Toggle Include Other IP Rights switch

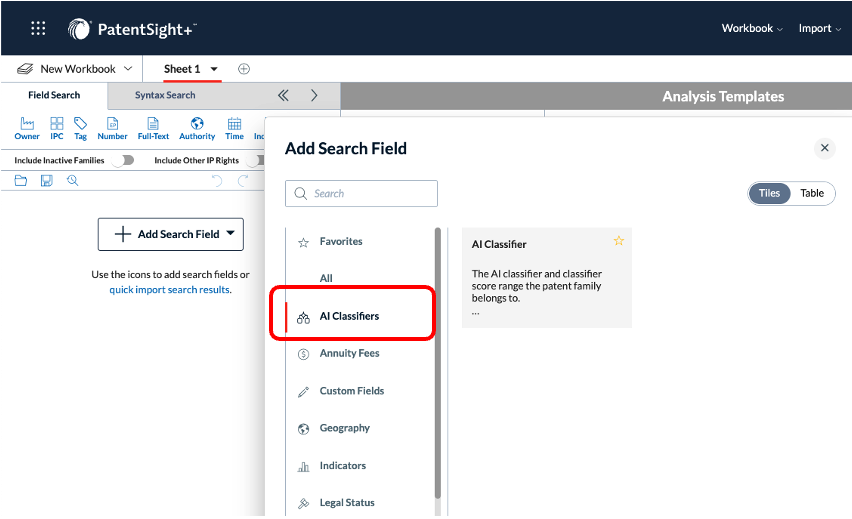[255, 160]
